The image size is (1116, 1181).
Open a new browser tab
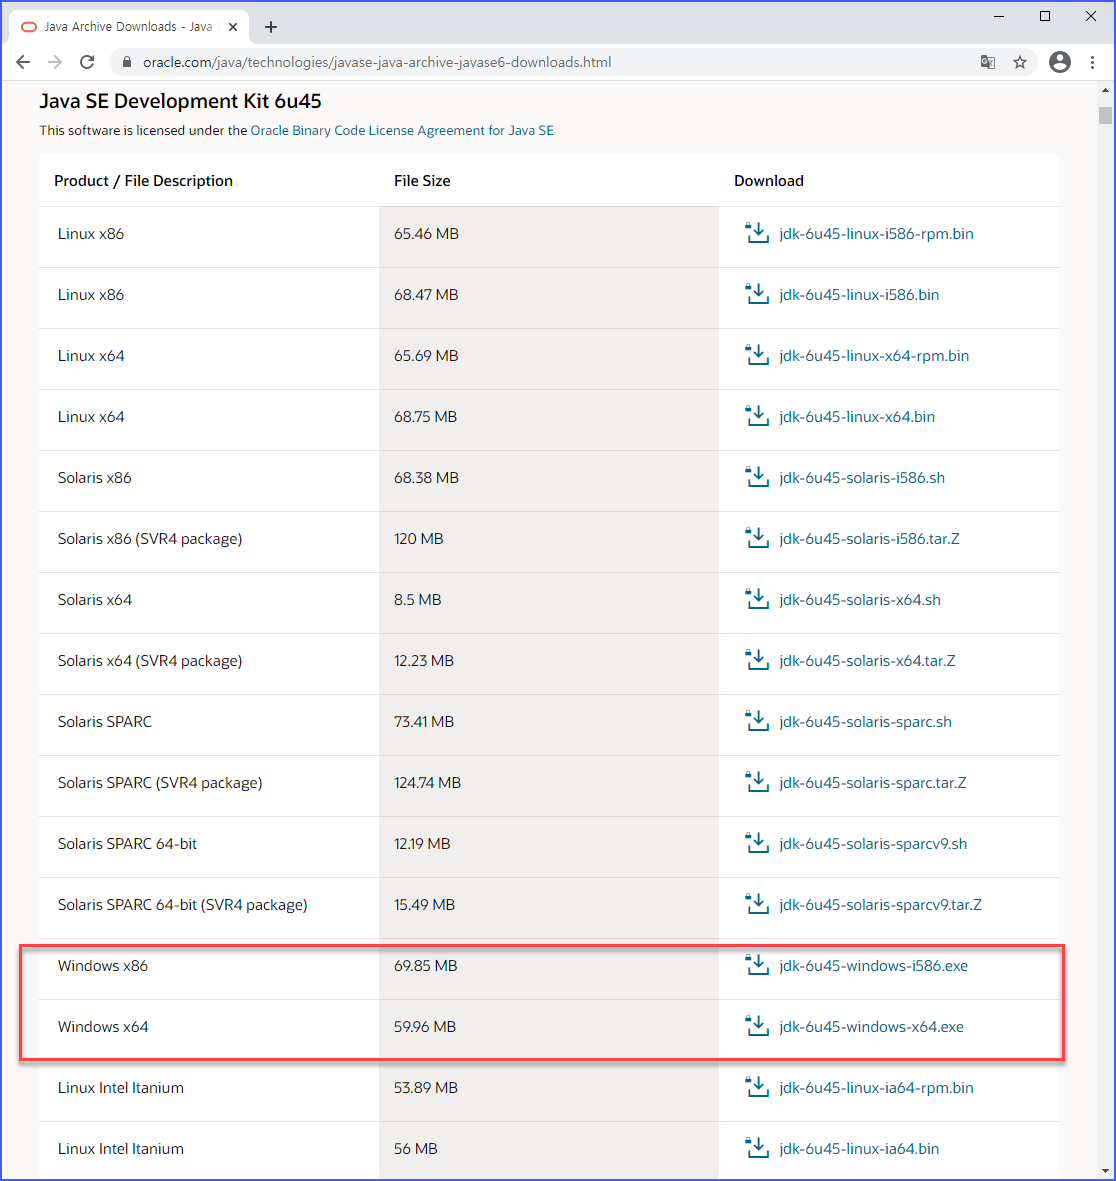[x=271, y=27]
